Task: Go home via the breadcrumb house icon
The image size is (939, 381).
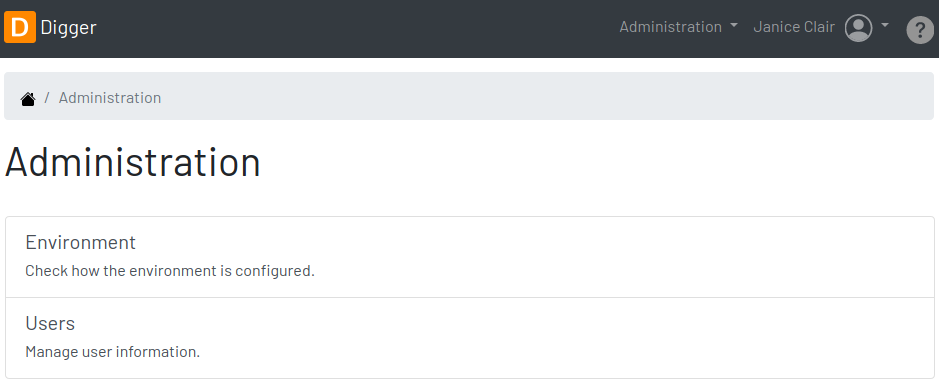Action: pos(28,99)
